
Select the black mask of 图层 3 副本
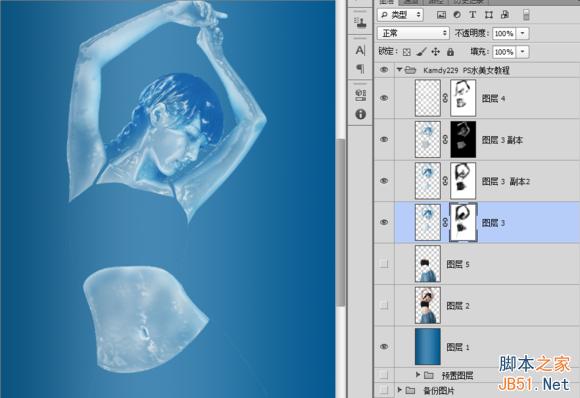pos(463,139)
